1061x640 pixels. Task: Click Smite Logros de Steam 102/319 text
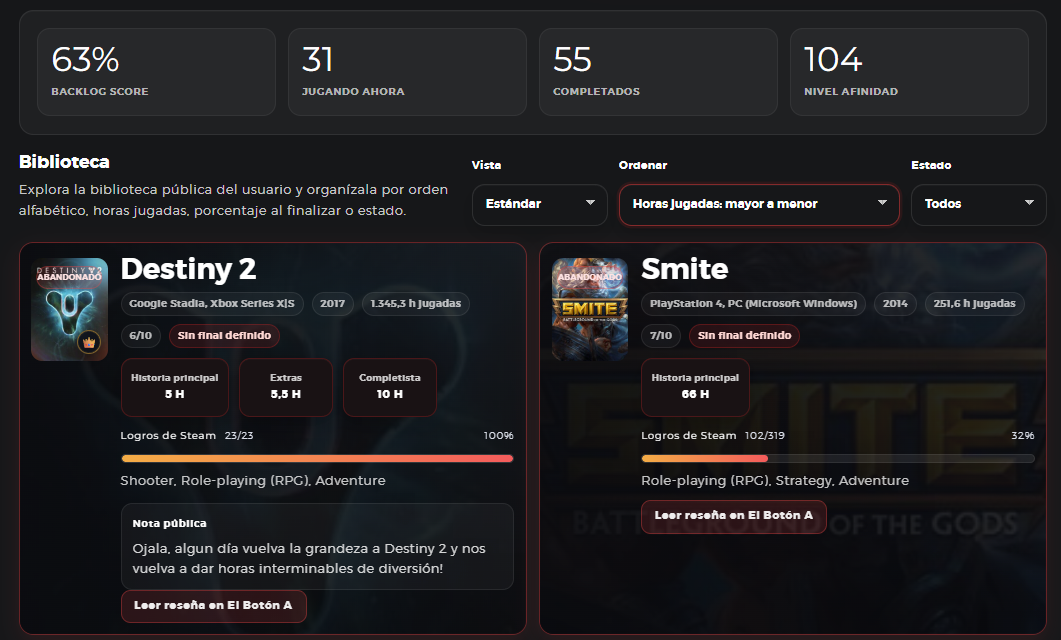(713, 436)
